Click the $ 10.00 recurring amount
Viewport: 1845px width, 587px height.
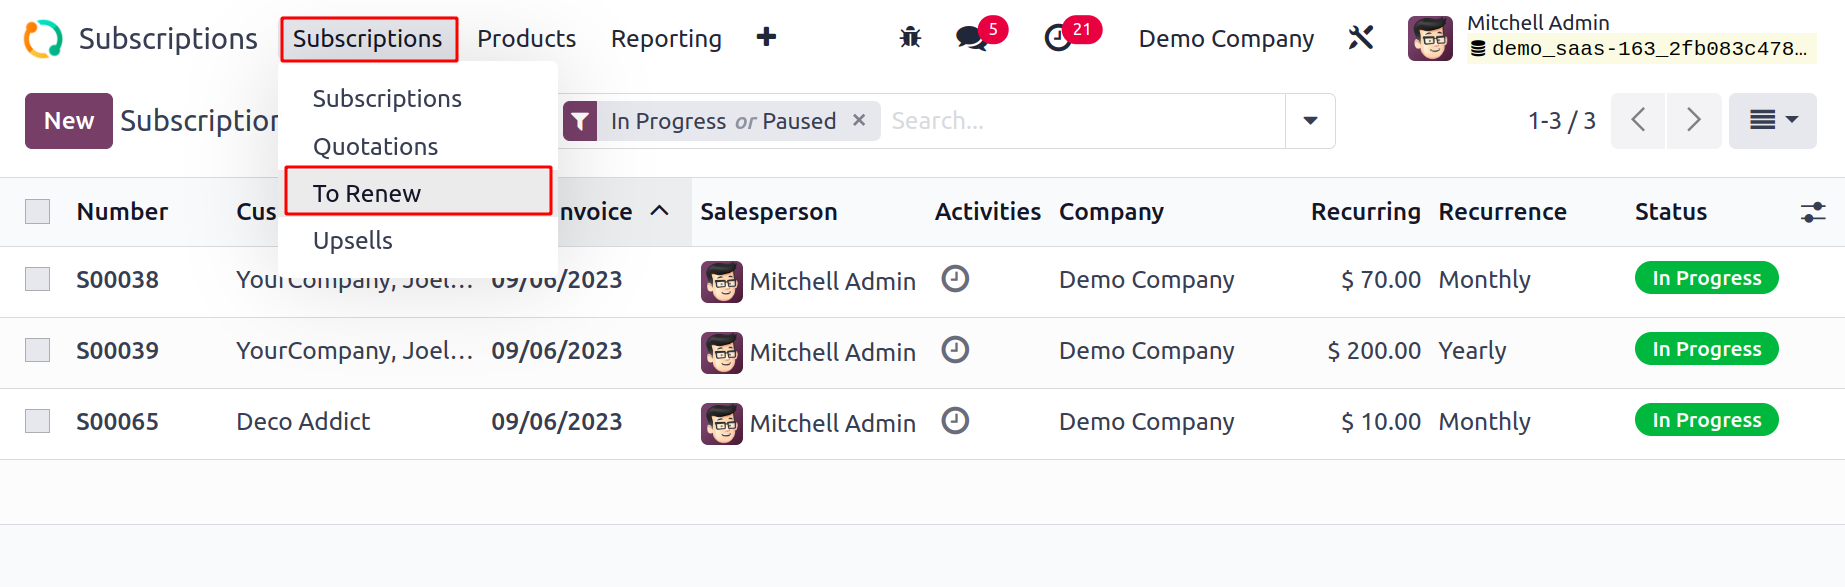[1381, 422]
